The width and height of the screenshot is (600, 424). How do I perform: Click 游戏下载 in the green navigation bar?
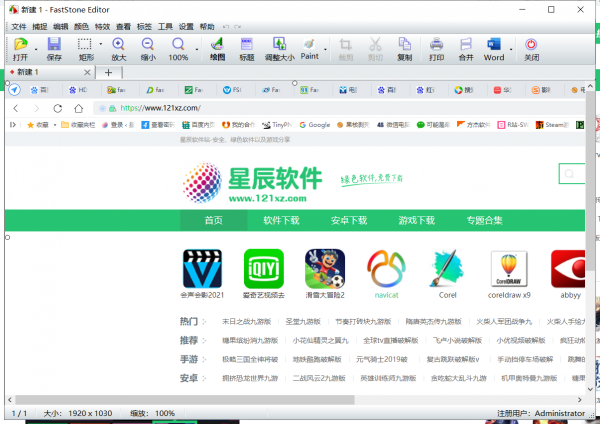click(417, 220)
